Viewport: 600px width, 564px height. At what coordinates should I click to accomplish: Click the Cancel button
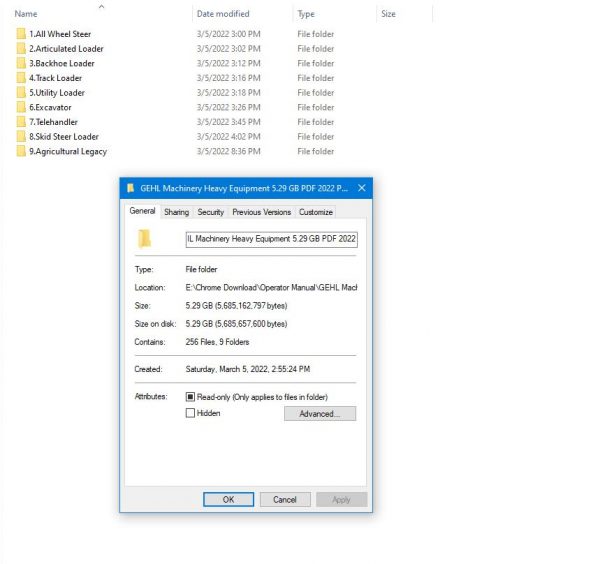point(285,499)
